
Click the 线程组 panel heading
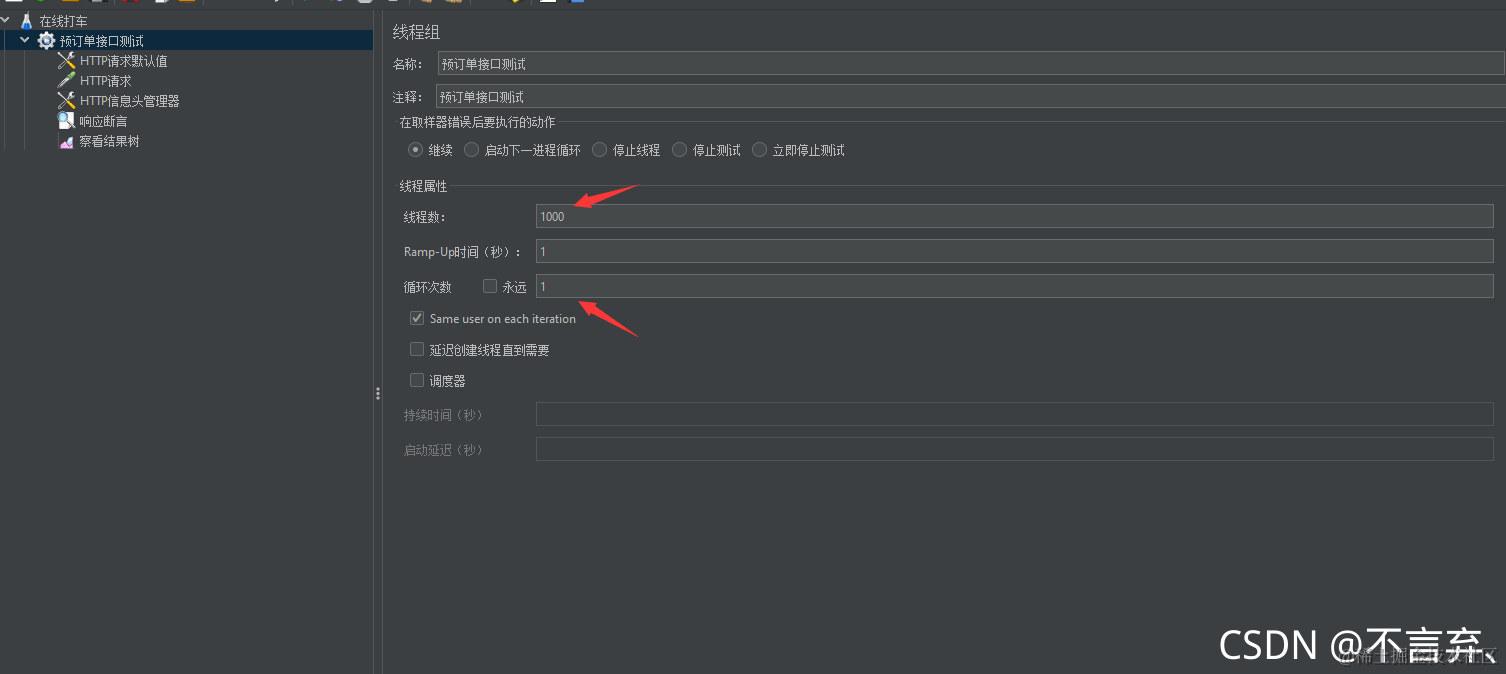[416, 33]
